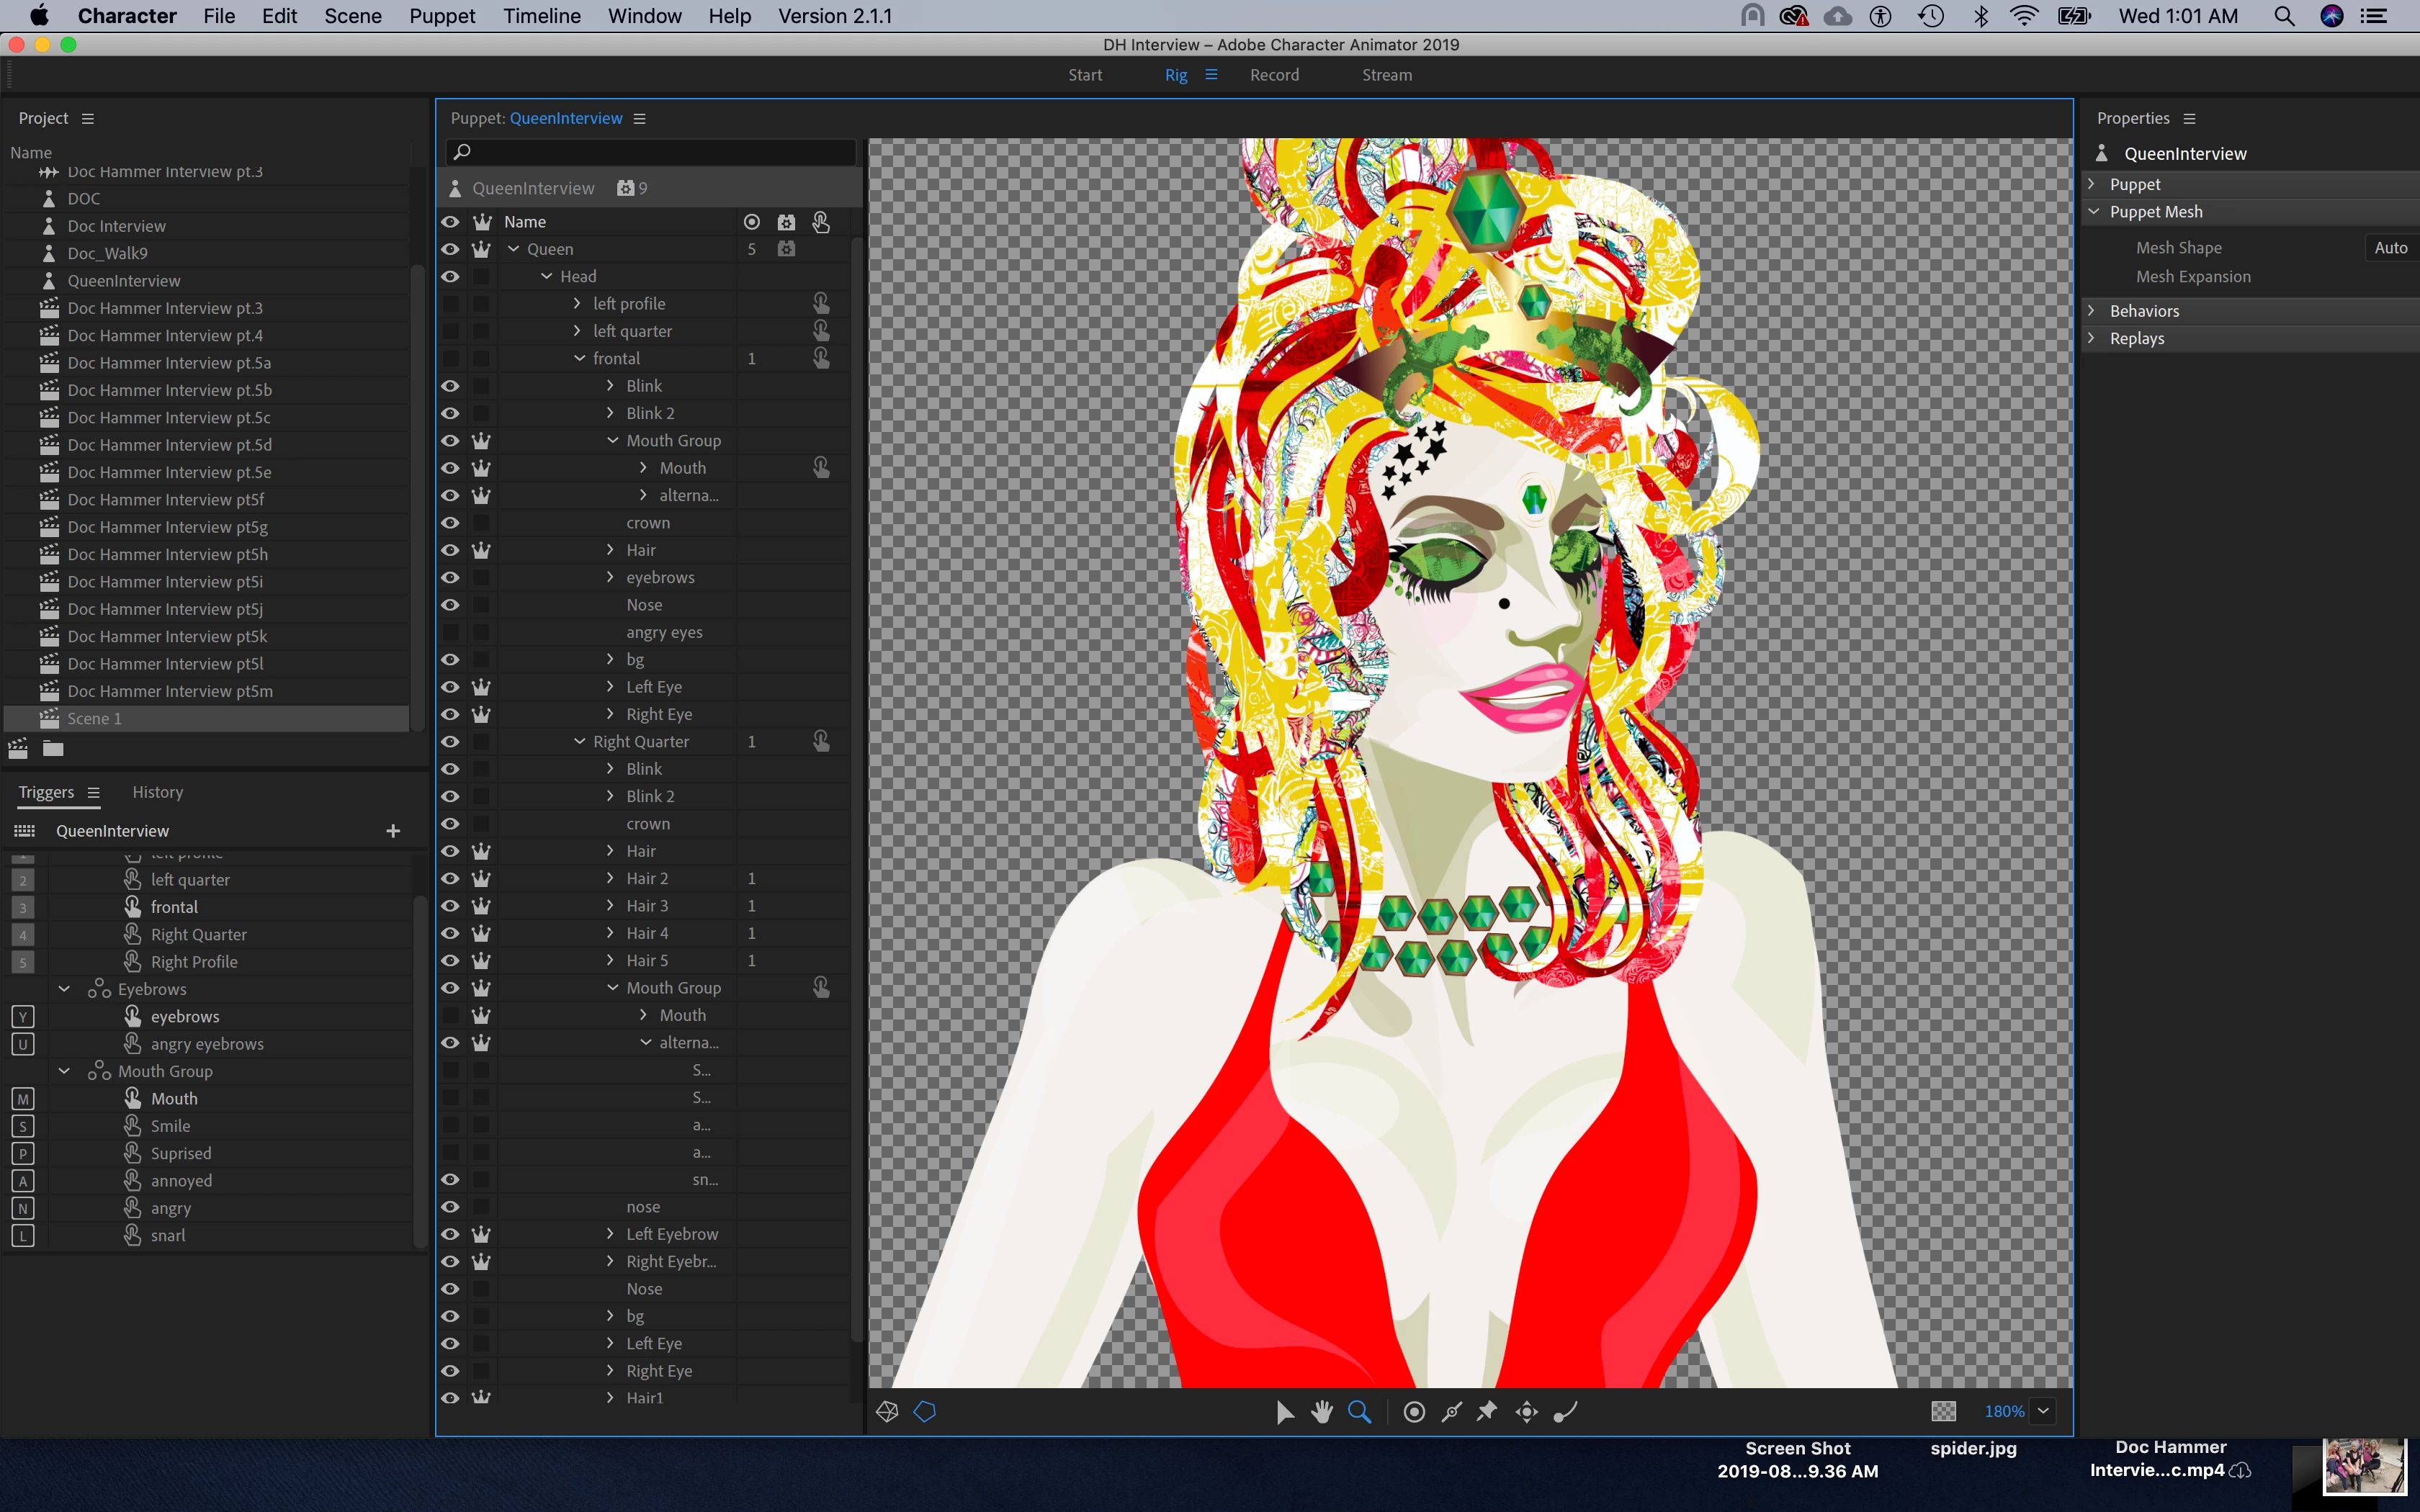
Task: Pick the Hand pan tool
Action: (x=1322, y=1411)
